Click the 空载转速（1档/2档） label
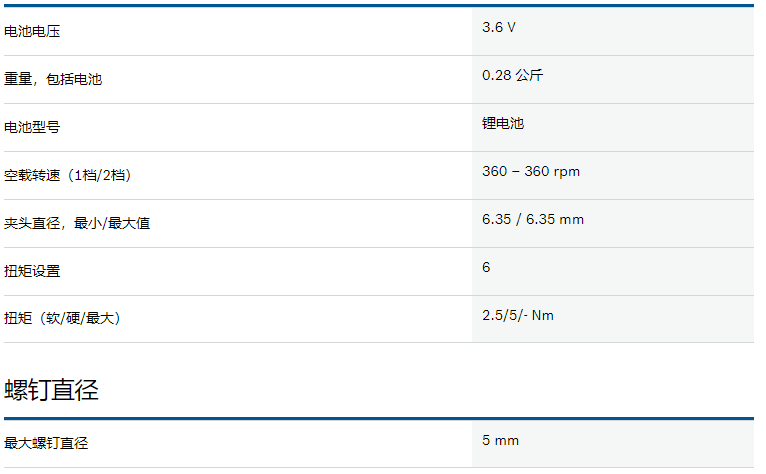Viewport: 766px width, 474px height. (68, 175)
